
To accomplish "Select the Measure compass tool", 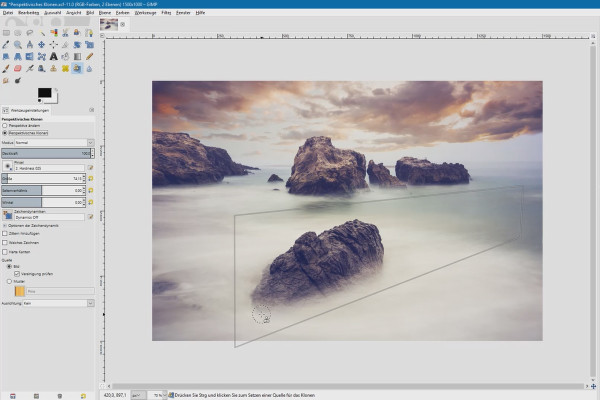I will click(30, 45).
